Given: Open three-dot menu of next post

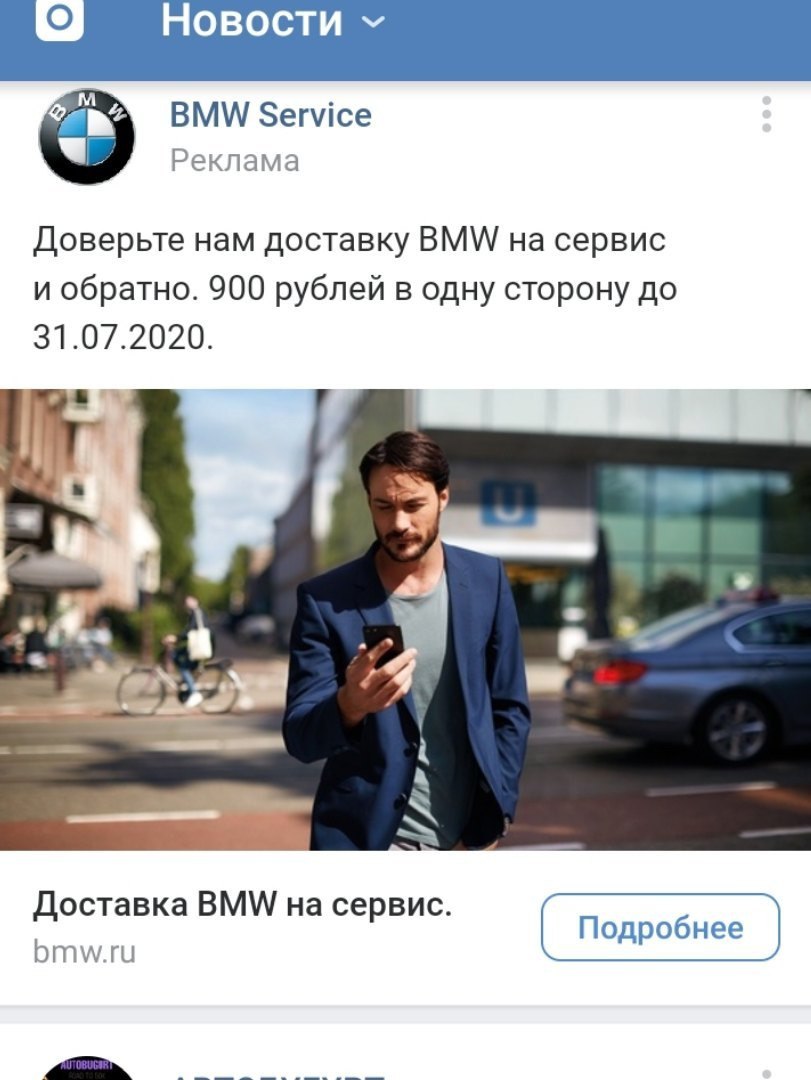Looking at the screenshot, I should pyautogui.click(x=766, y=1074).
